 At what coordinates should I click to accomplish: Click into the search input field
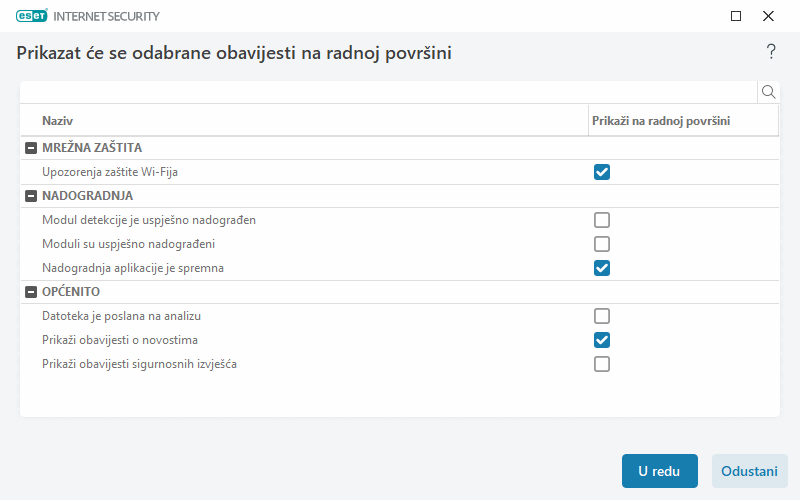pyautogui.click(x=388, y=92)
